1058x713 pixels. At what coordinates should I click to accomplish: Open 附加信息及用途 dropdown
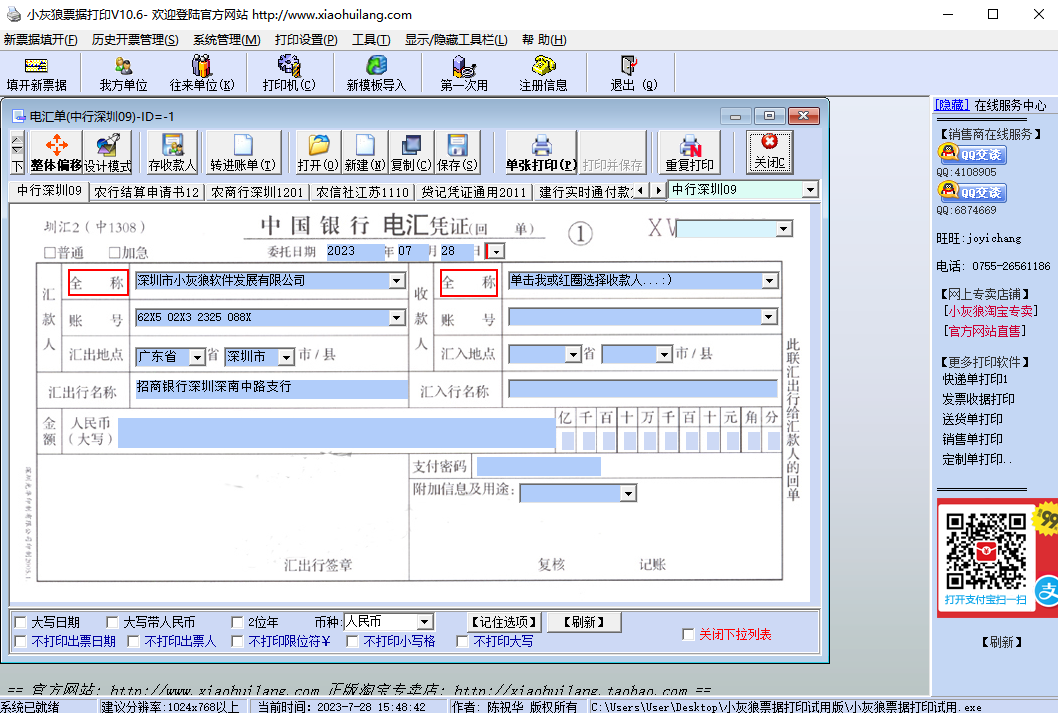point(628,494)
